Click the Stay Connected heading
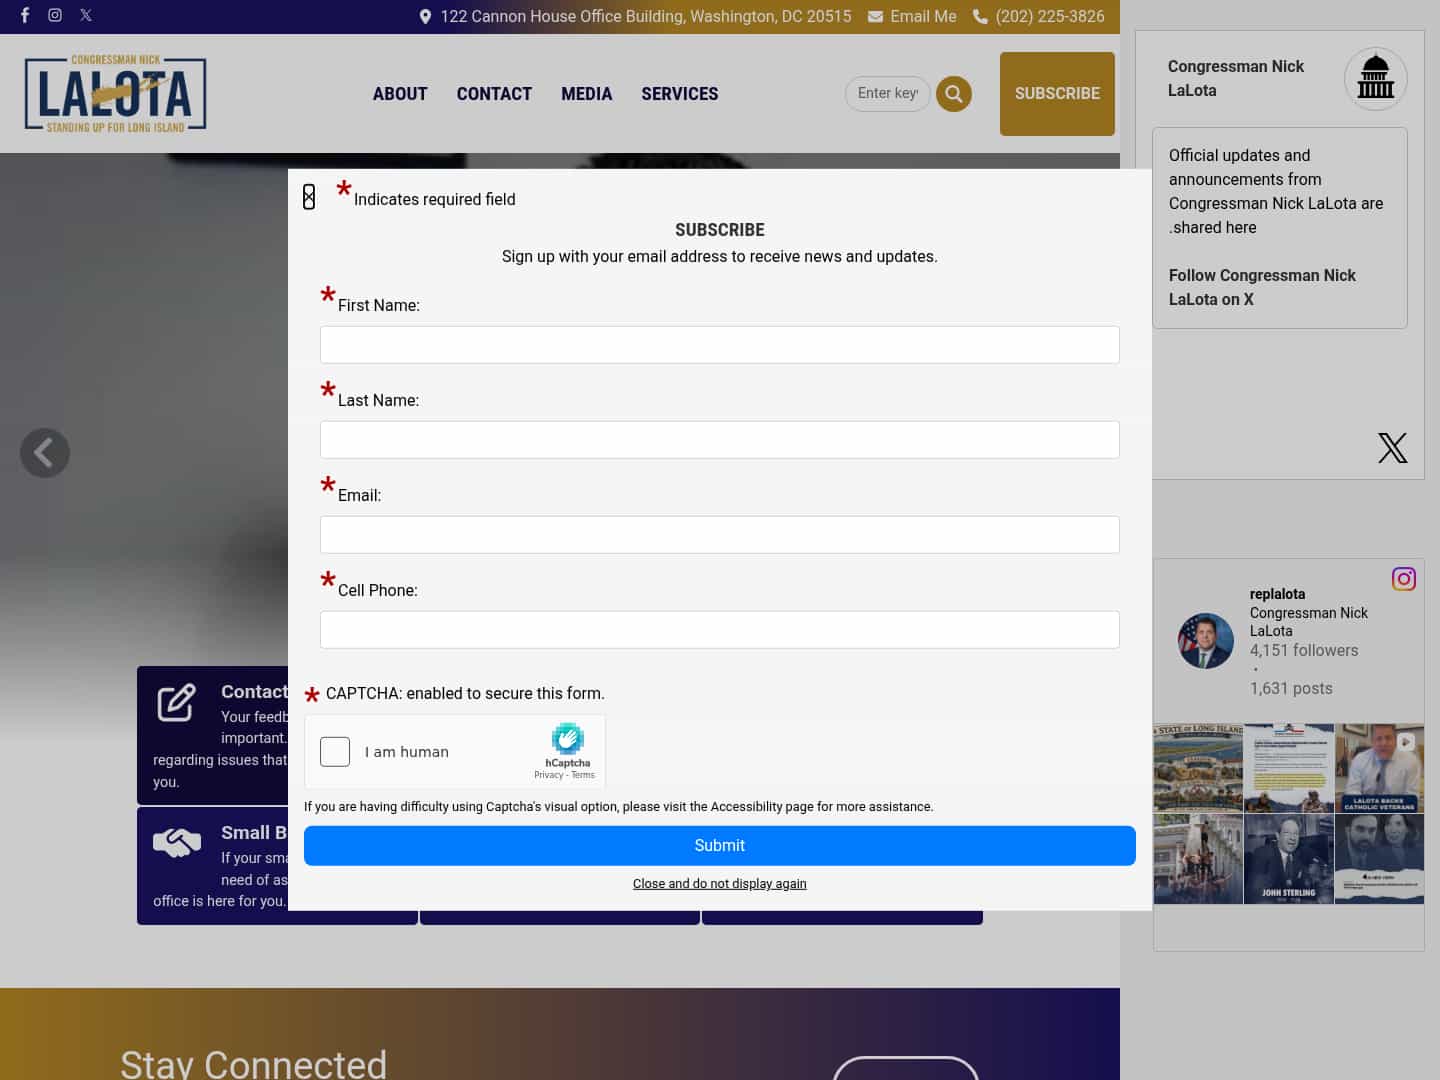 coord(253,1064)
